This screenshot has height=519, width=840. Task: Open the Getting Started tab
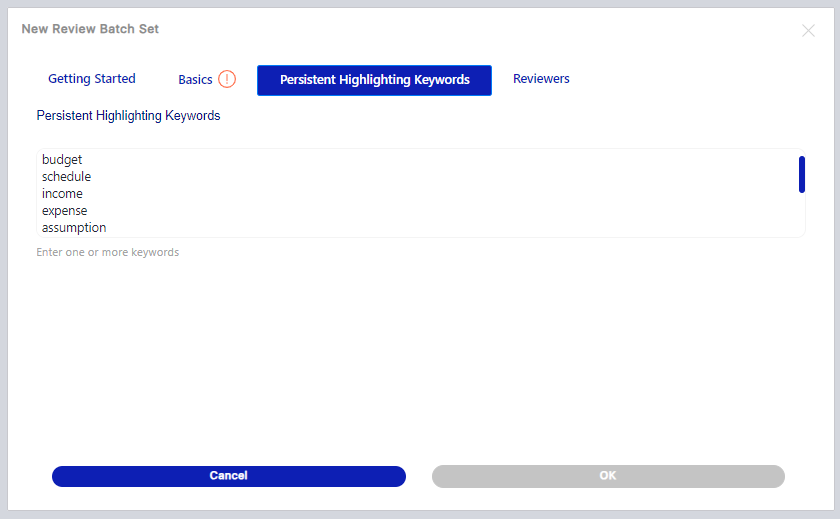point(92,79)
